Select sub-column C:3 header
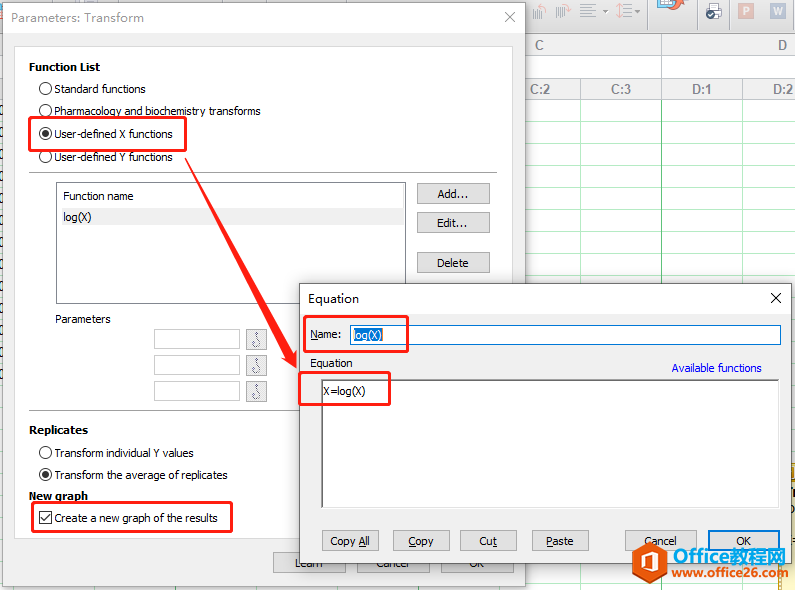Viewport: 795px width, 590px height. (x=621, y=89)
